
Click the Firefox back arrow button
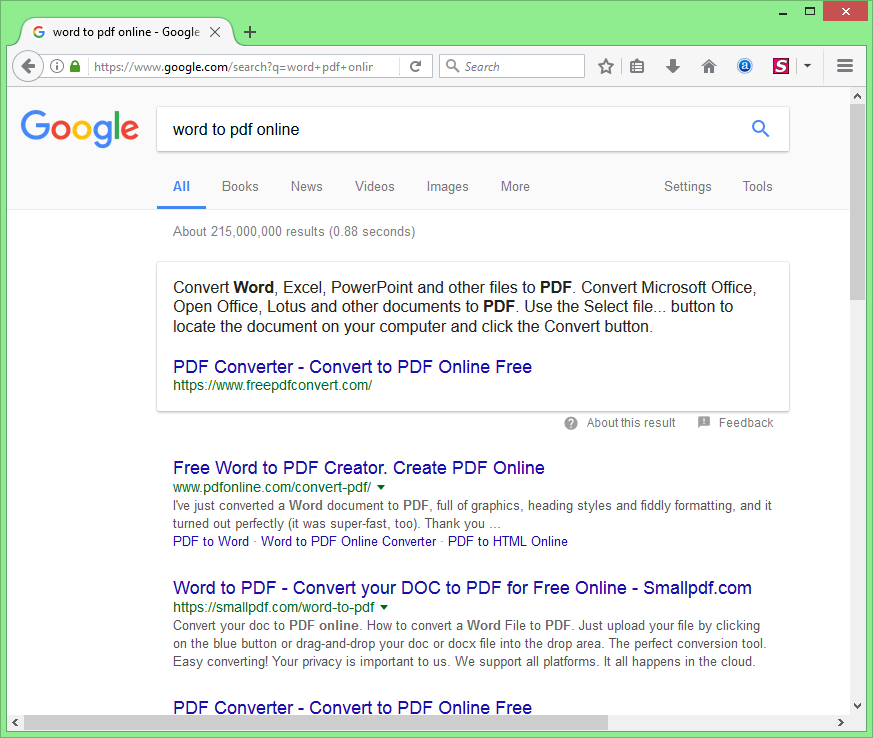(28, 67)
